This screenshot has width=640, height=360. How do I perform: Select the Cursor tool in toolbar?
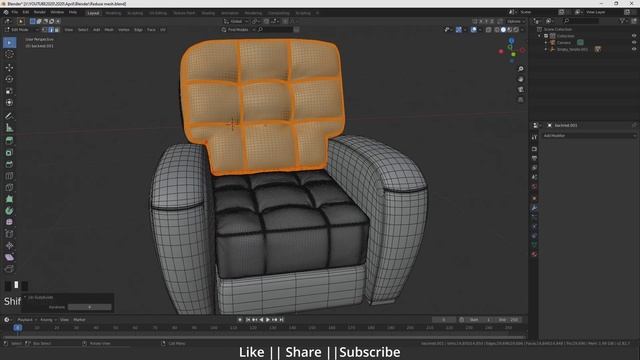9,54
